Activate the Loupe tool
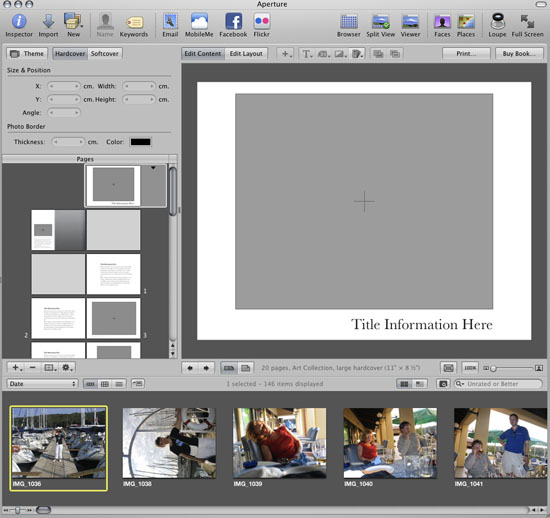550x518 pixels. (497, 21)
